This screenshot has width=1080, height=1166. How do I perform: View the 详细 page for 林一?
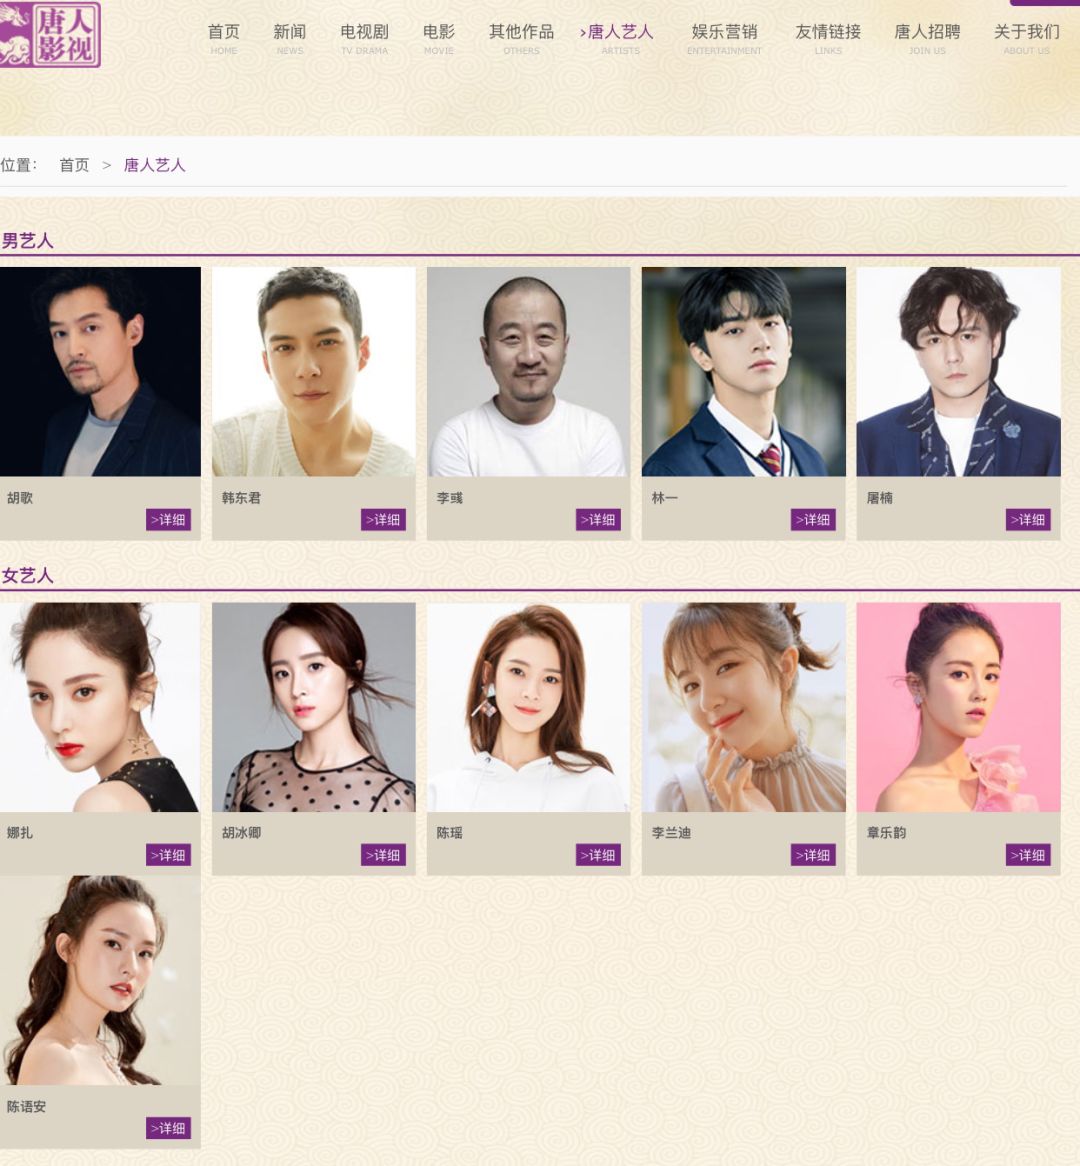click(813, 520)
